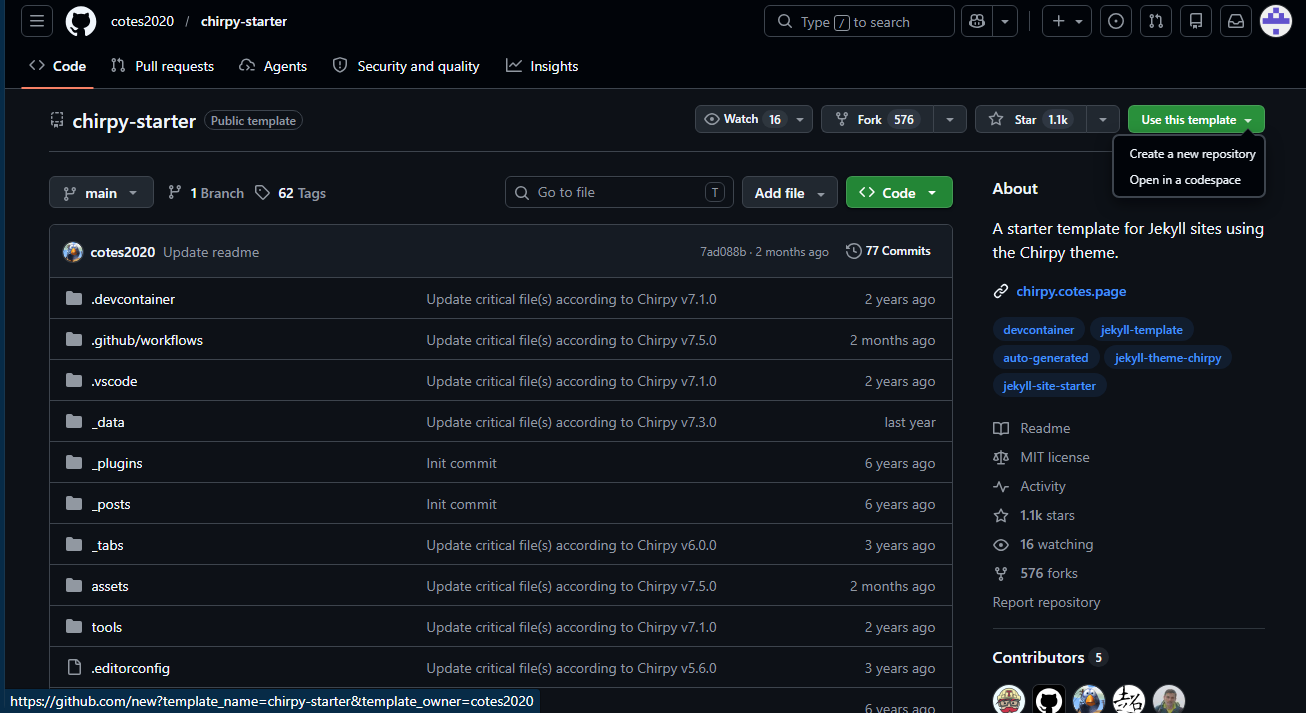Click the _posts folder icon
The height and width of the screenshot is (713, 1306).
[74, 504]
